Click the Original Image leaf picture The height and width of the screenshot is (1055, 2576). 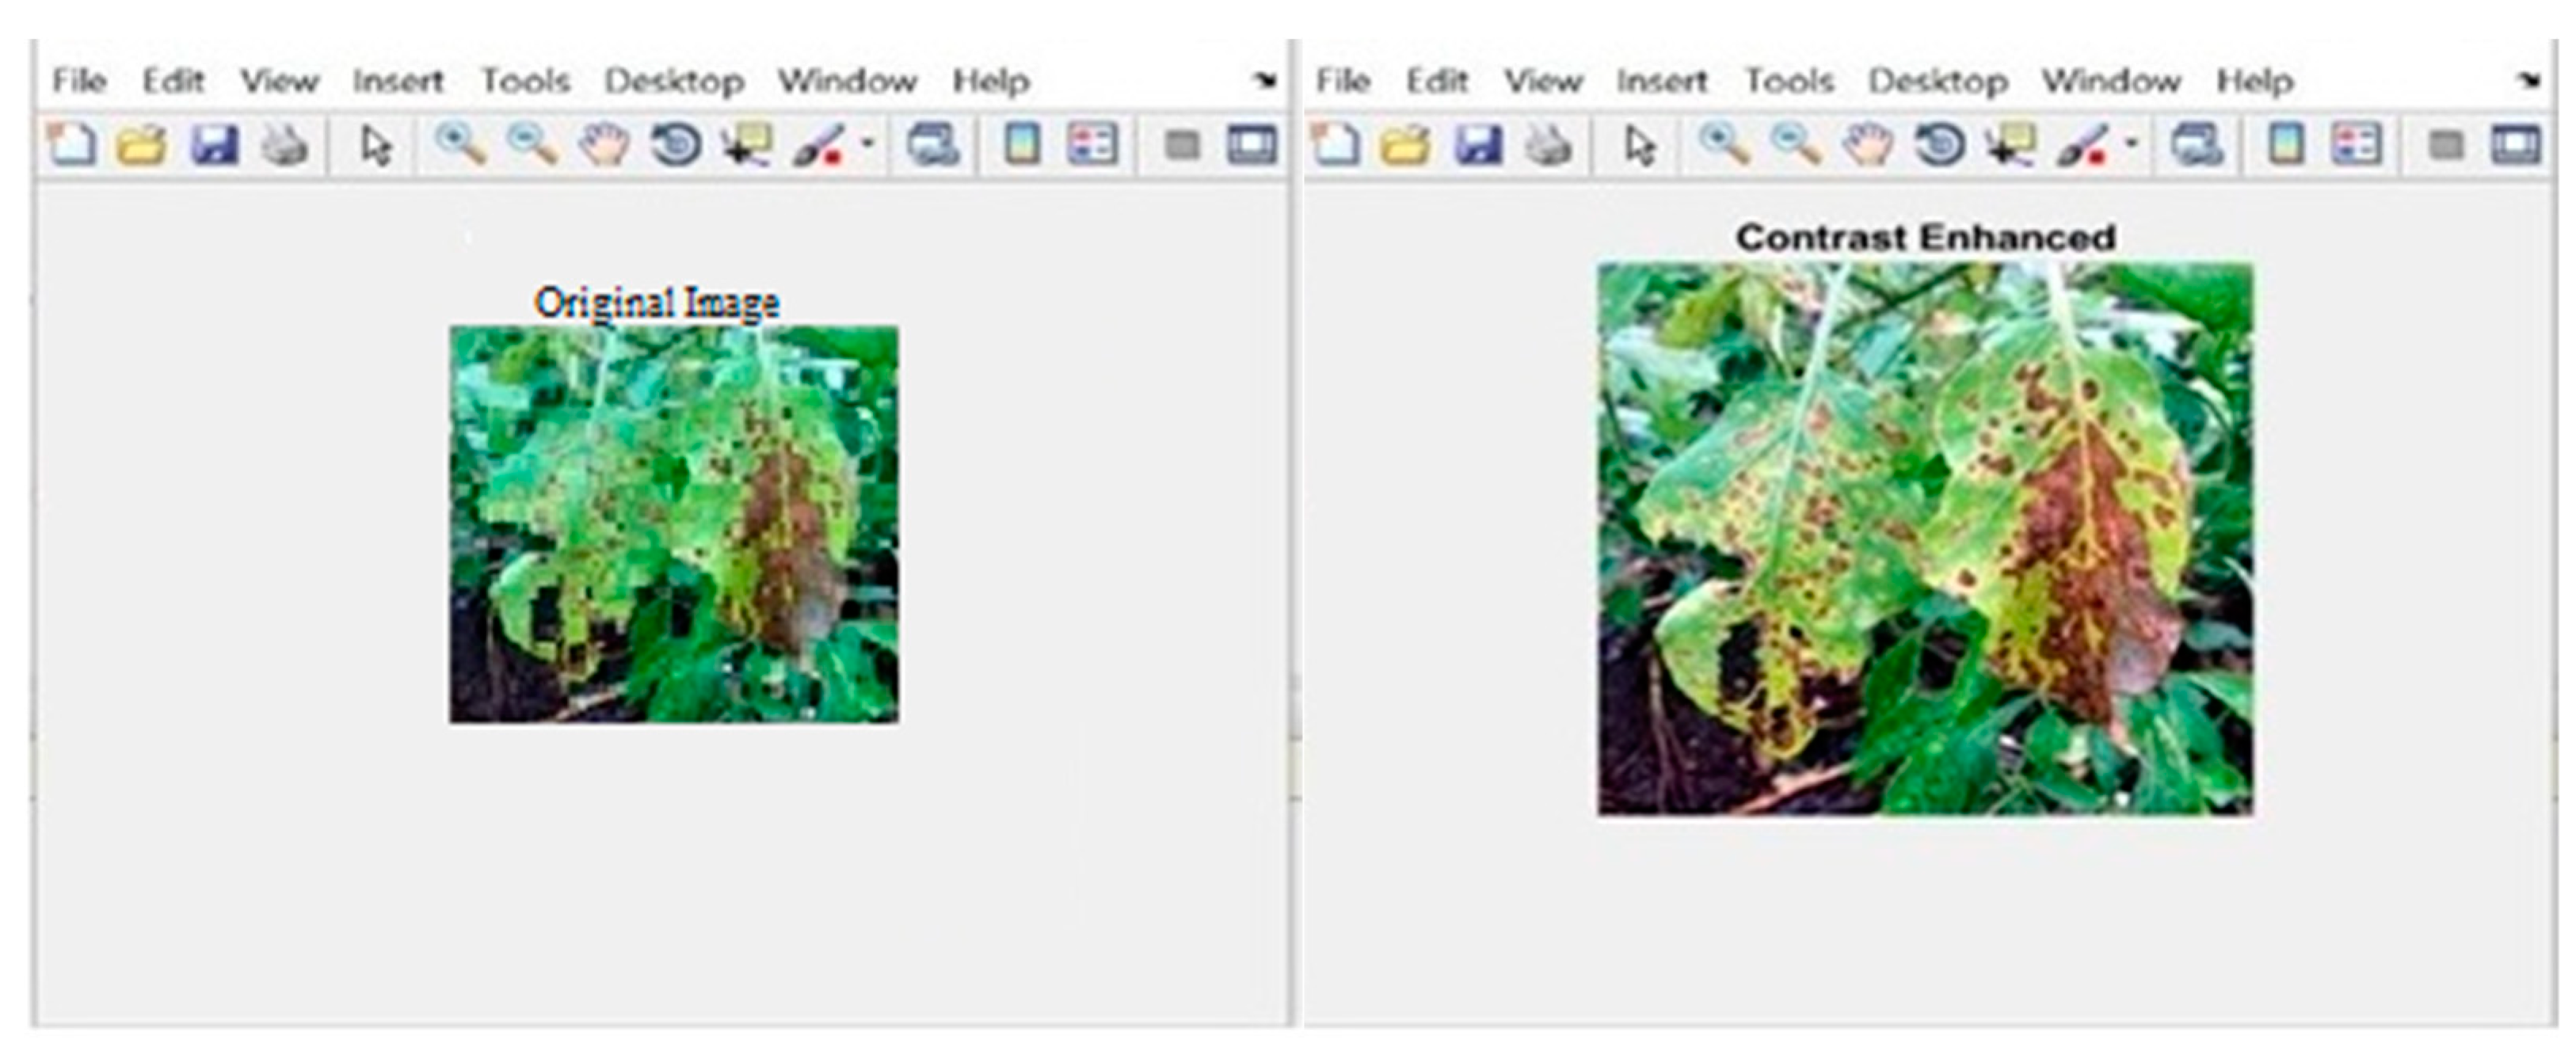click(x=674, y=524)
